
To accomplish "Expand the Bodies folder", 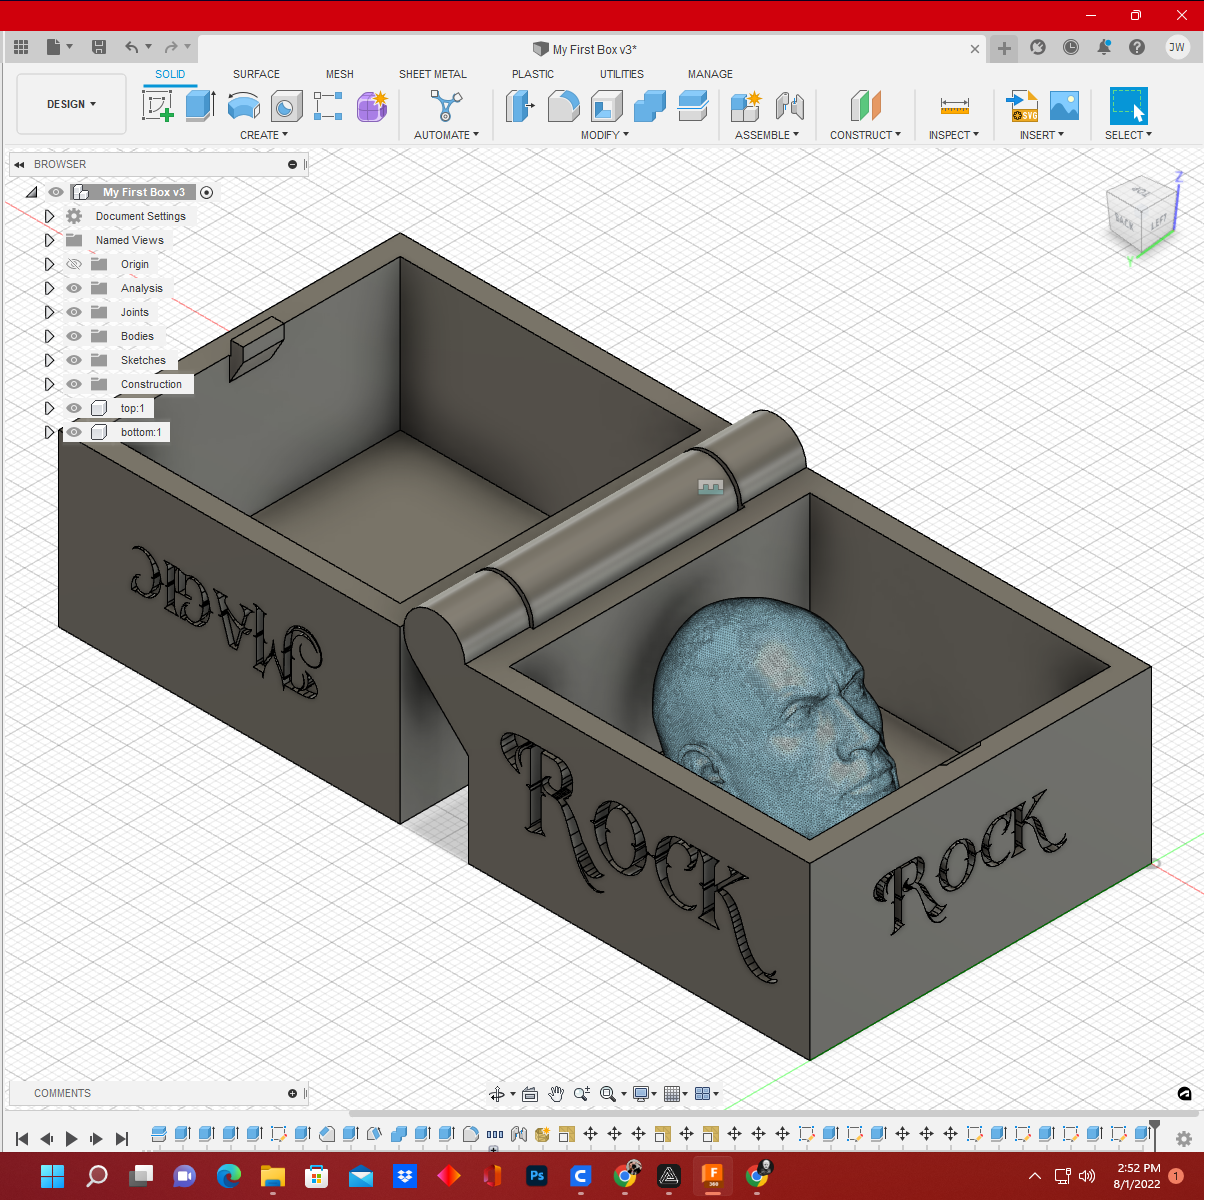I will click(x=49, y=336).
